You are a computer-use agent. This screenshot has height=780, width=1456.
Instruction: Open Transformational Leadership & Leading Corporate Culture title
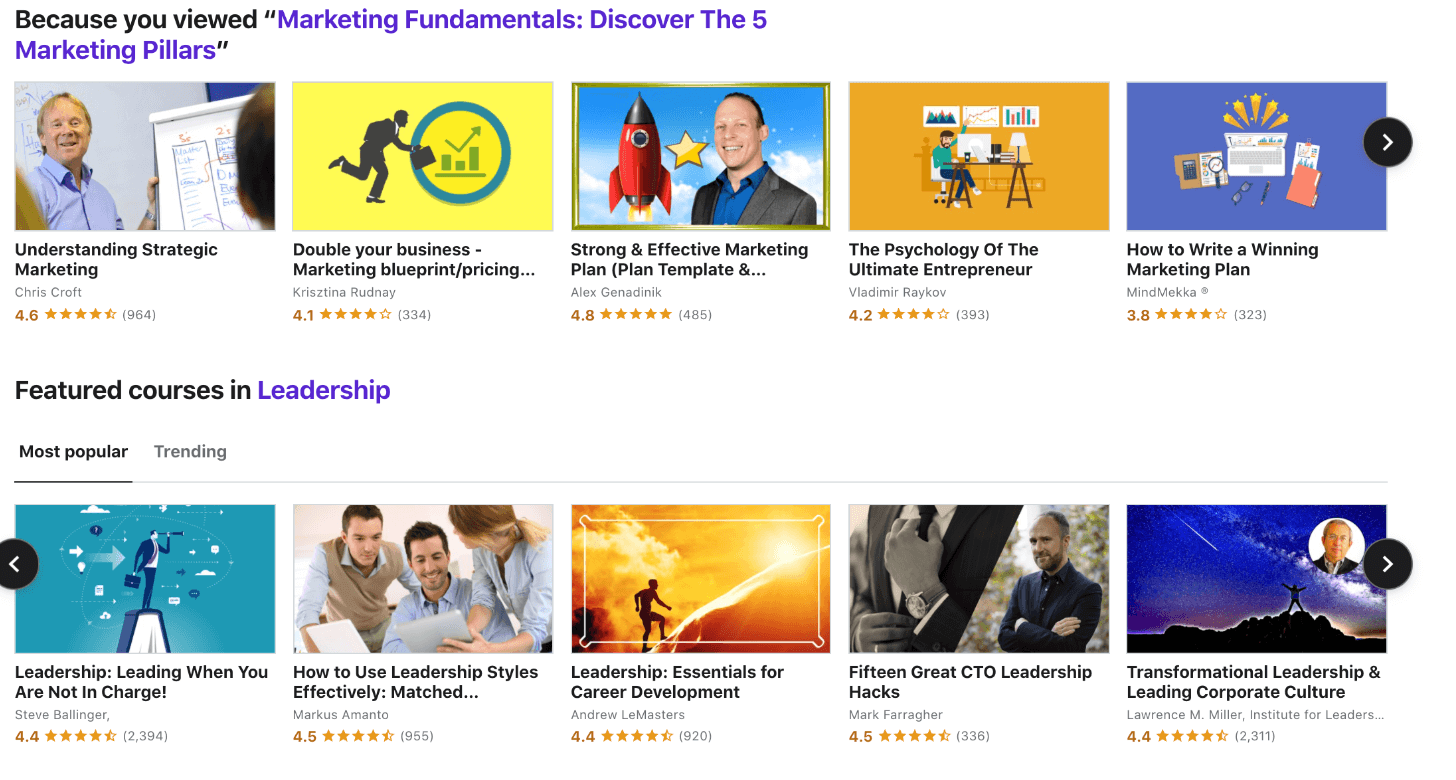(x=1253, y=682)
